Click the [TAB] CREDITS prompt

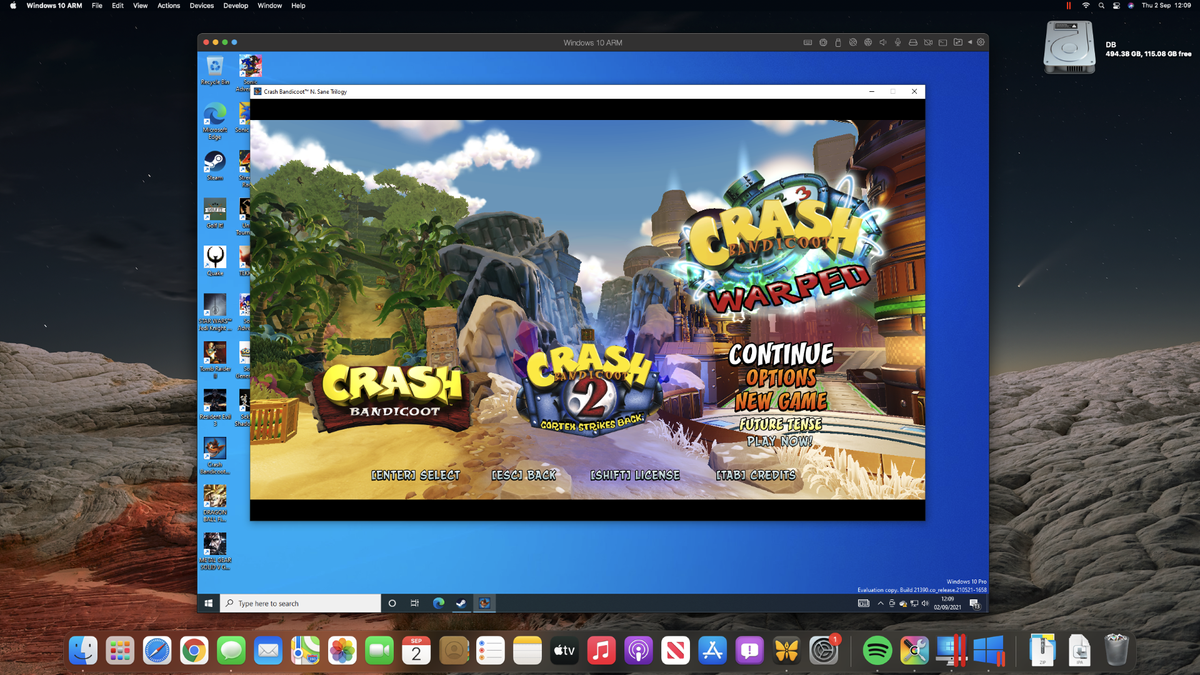click(756, 475)
